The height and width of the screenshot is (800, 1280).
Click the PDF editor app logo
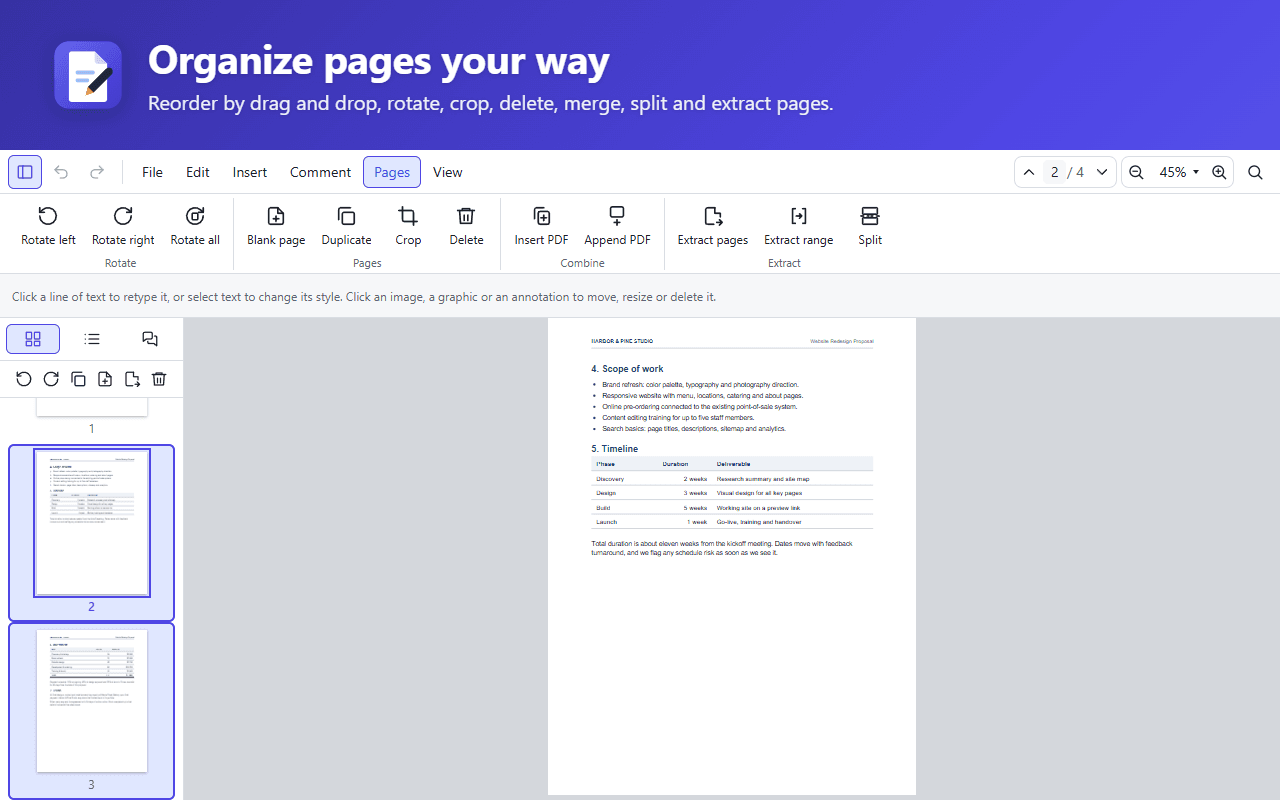pos(88,75)
